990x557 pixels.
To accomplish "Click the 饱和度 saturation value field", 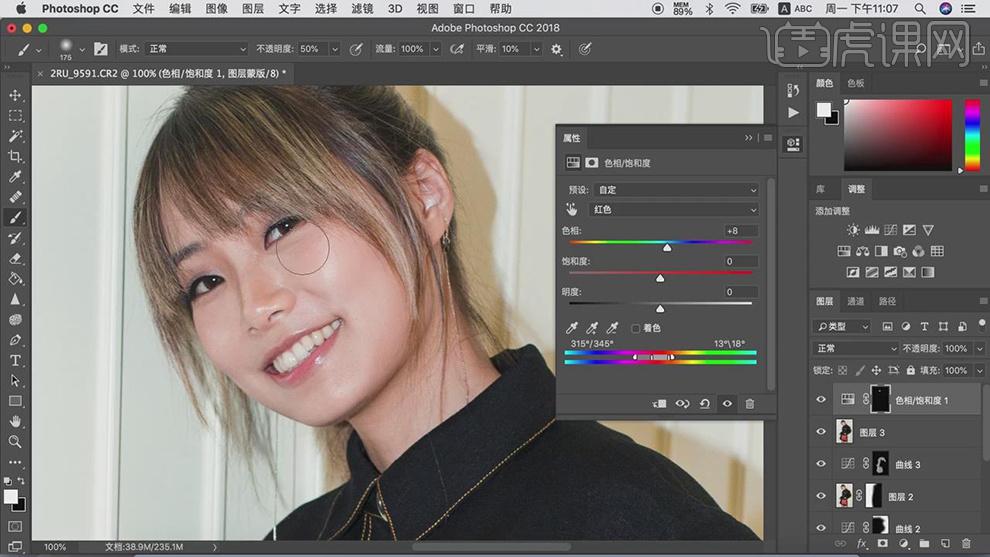I will pyautogui.click(x=741, y=262).
